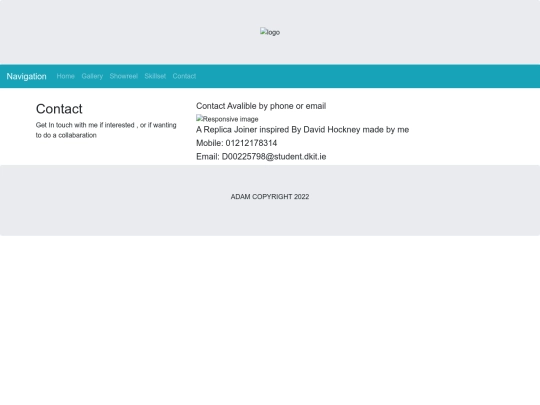Click the David Hockney replica joiner caption
This screenshot has height=405, width=540.
click(x=302, y=130)
